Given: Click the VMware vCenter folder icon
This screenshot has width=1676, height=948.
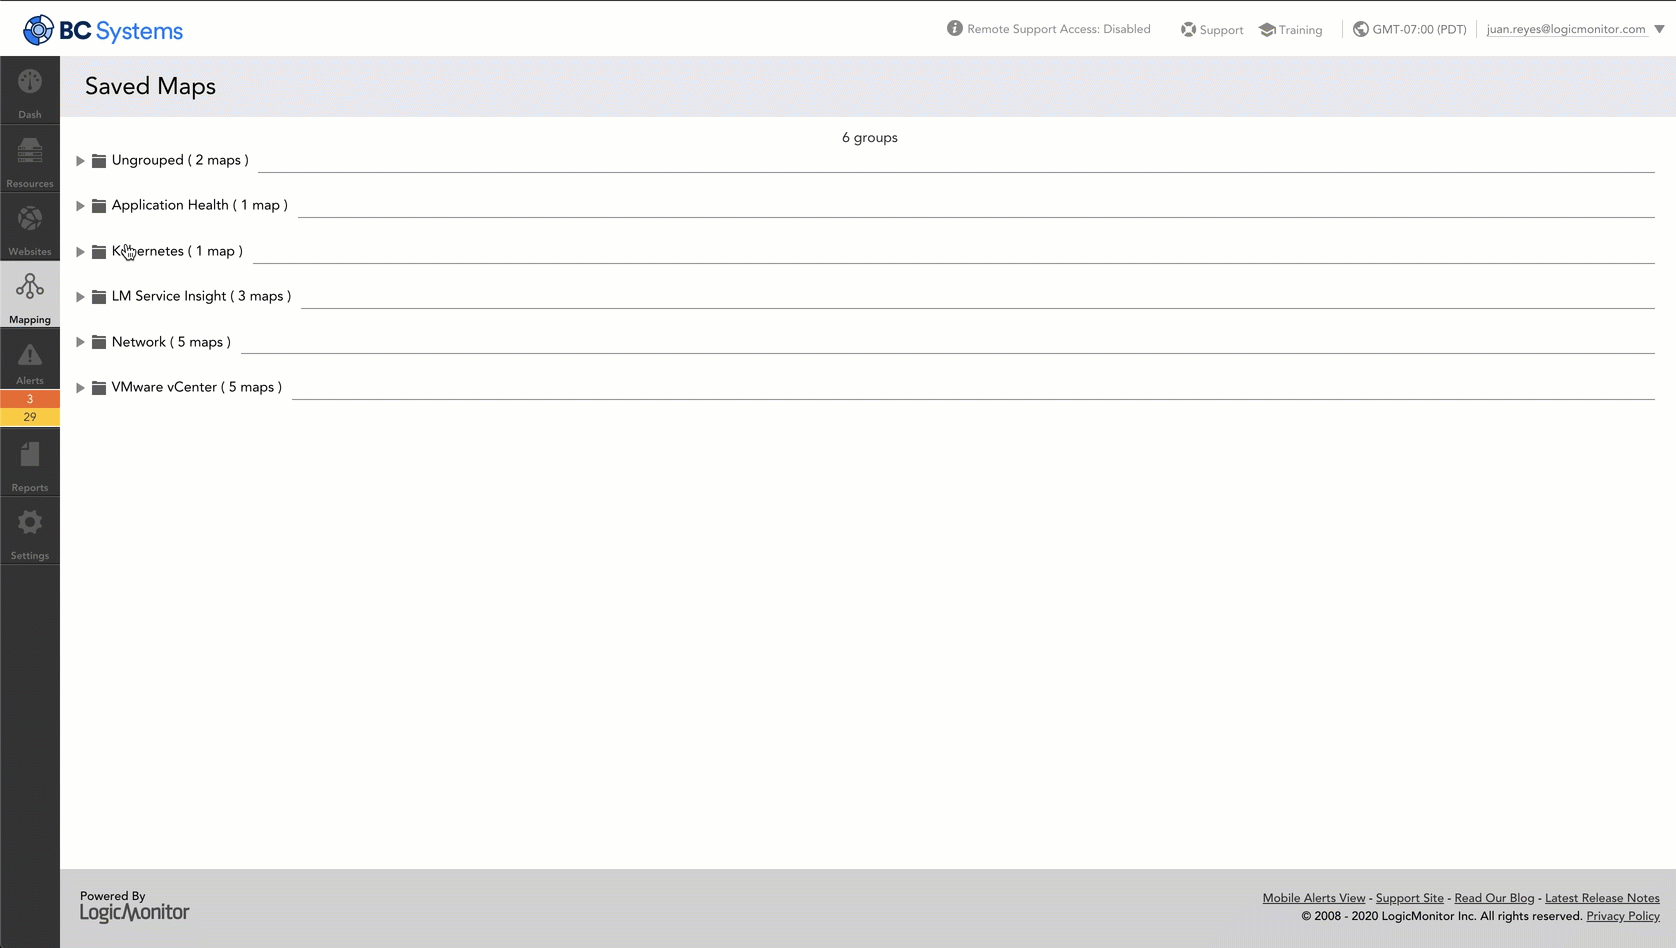Looking at the screenshot, I should [99, 388].
